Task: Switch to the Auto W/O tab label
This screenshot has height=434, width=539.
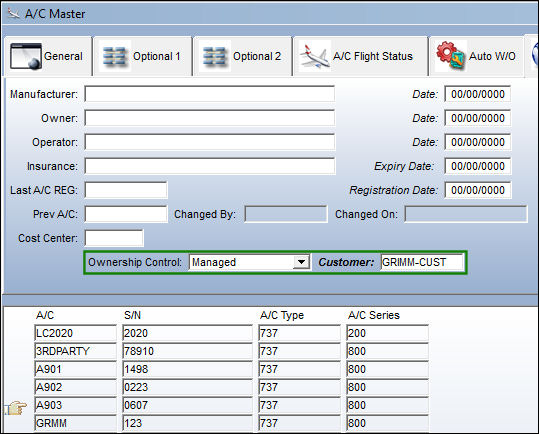Action: point(492,56)
